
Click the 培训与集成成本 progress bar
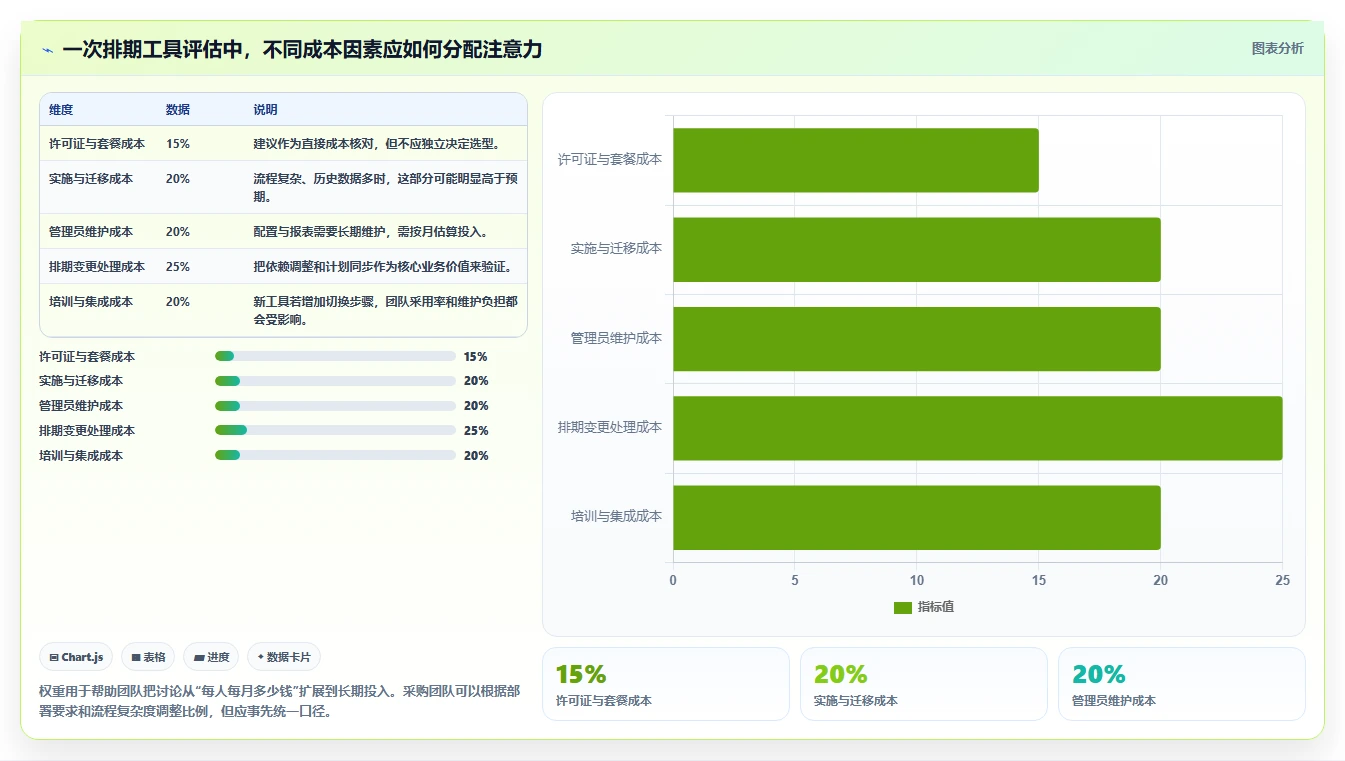coord(335,455)
